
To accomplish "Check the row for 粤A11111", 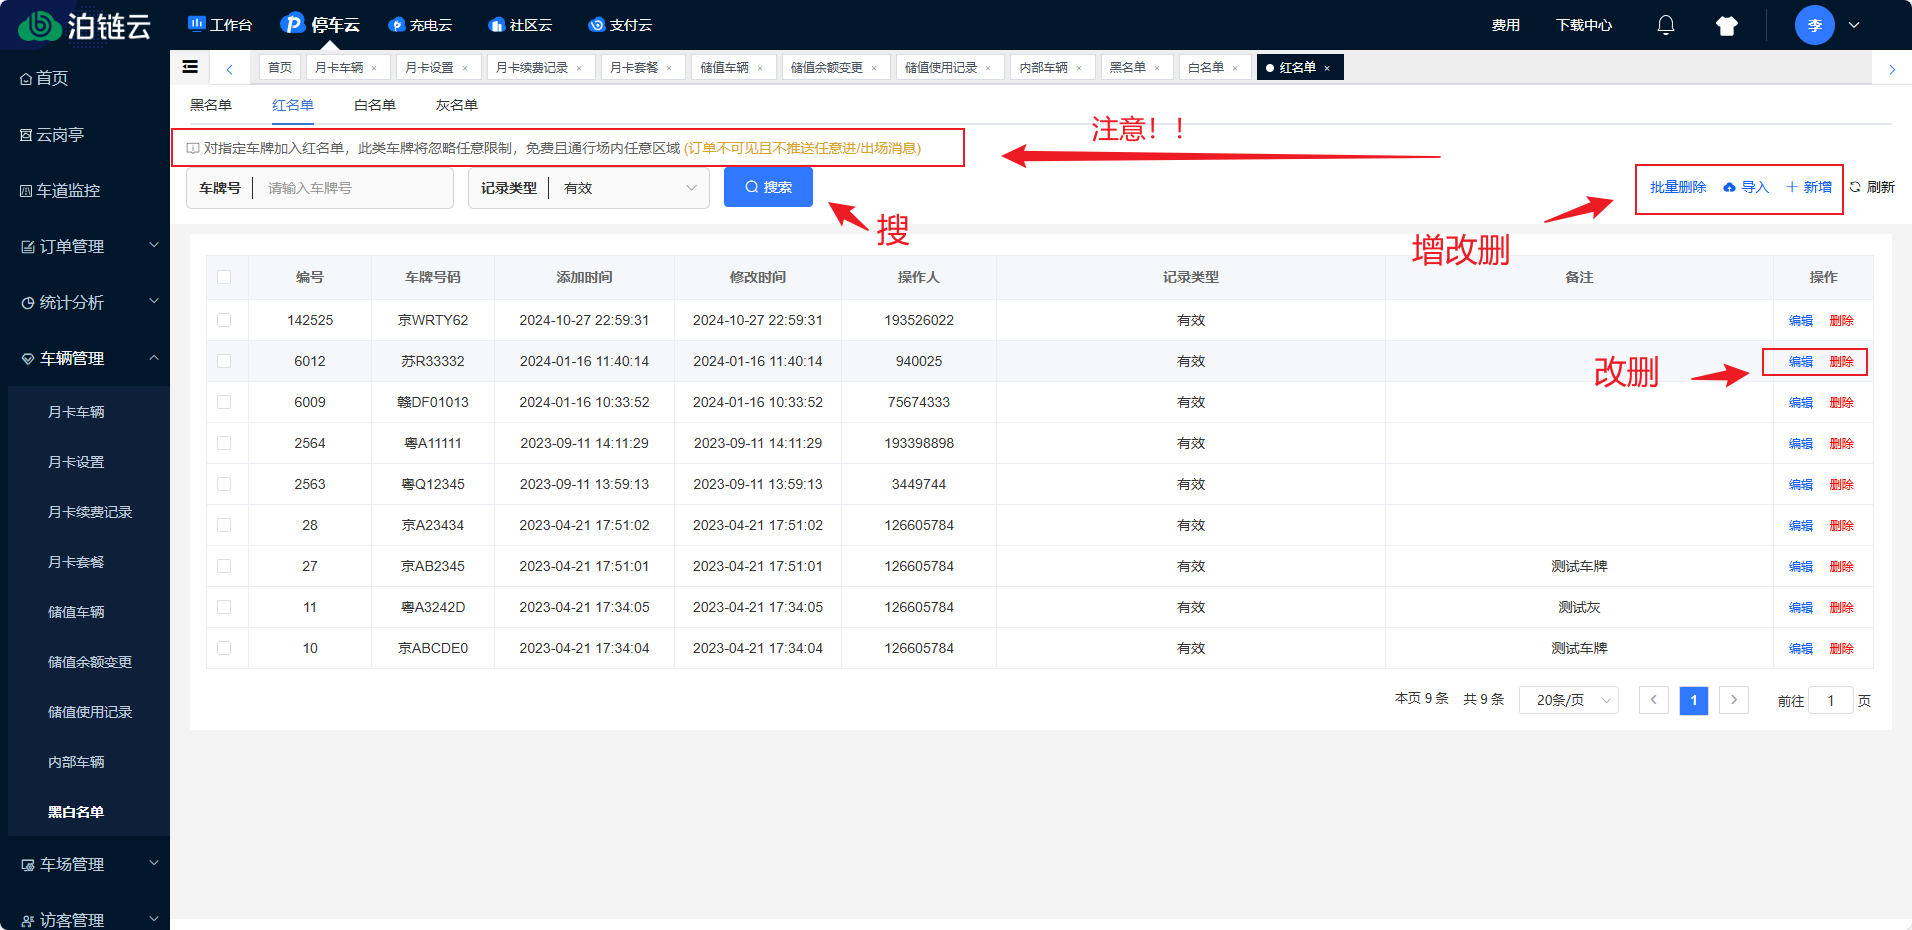I will tap(224, 443).
